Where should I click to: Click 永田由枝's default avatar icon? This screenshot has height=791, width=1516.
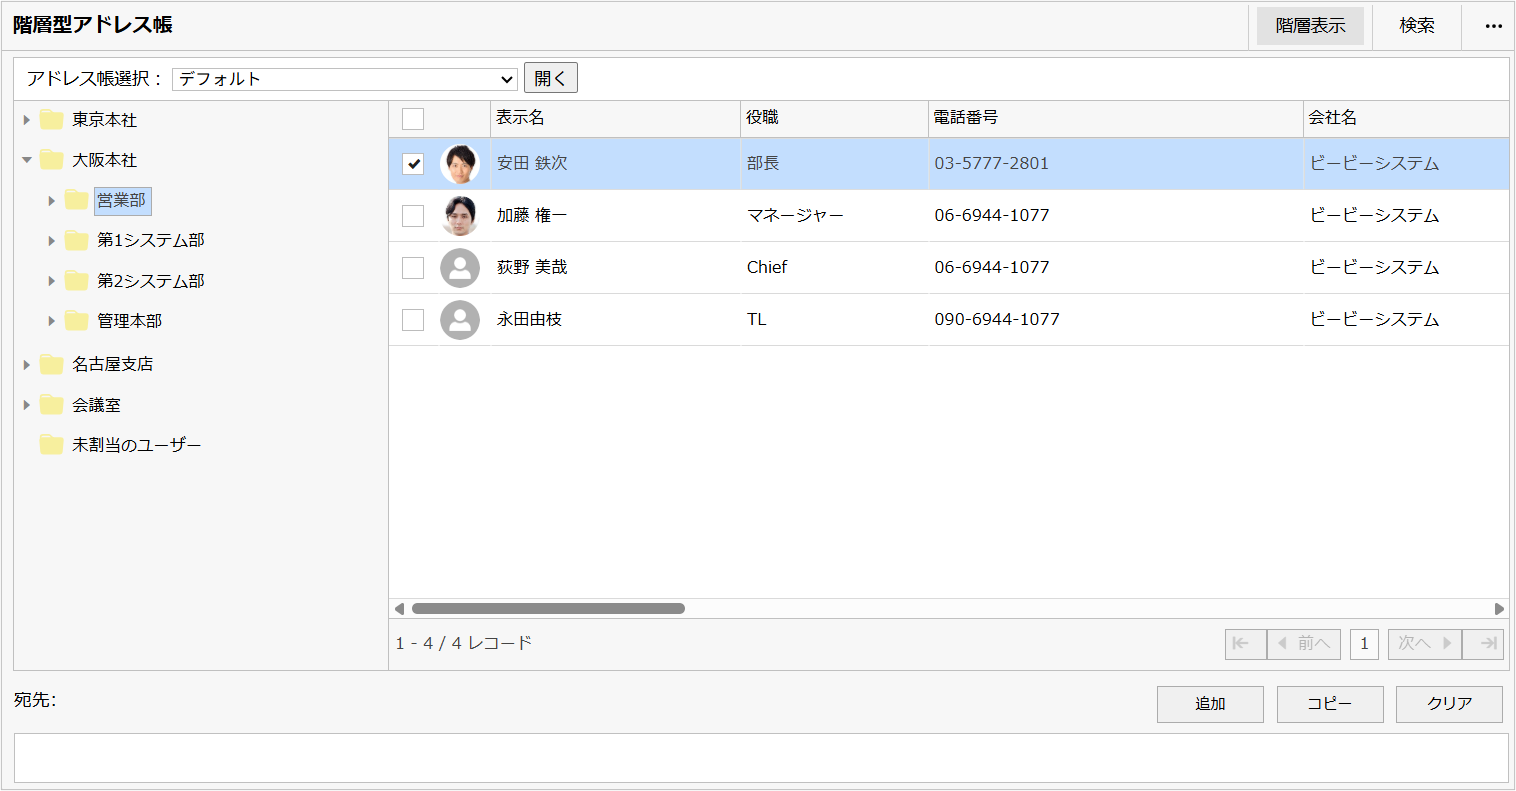tap(461, 319)
